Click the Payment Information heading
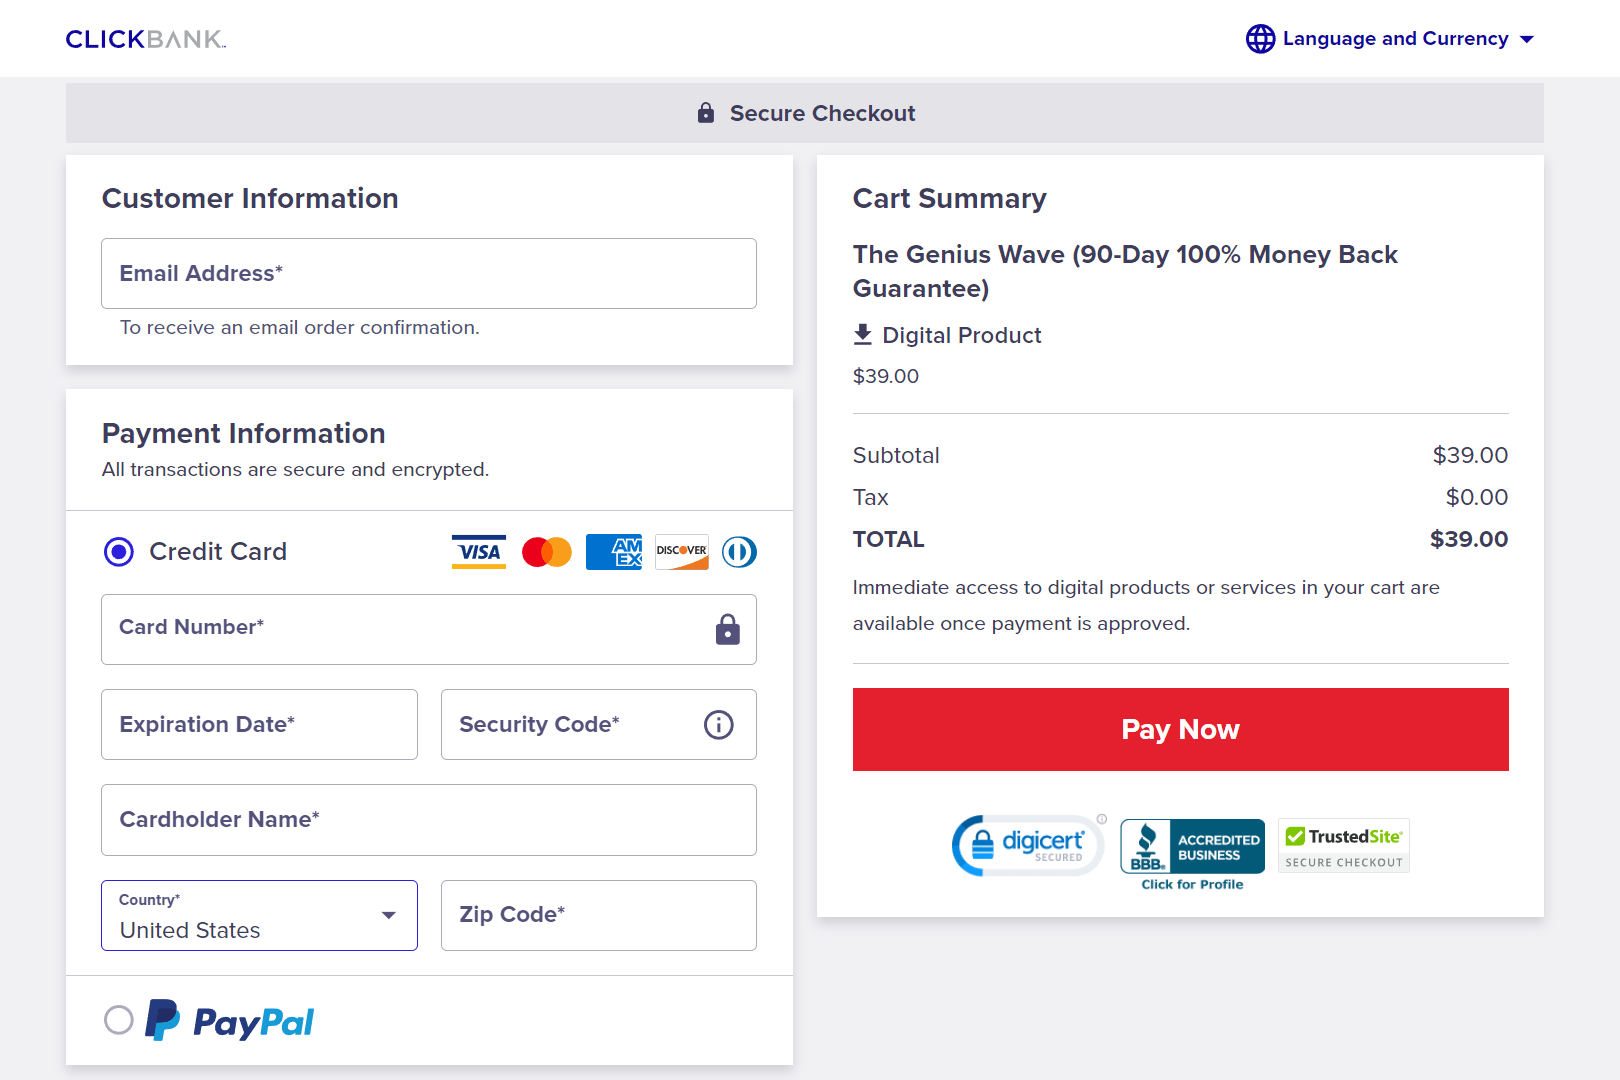Screen dimensions: 1620x1080 (x=244, y=433)
